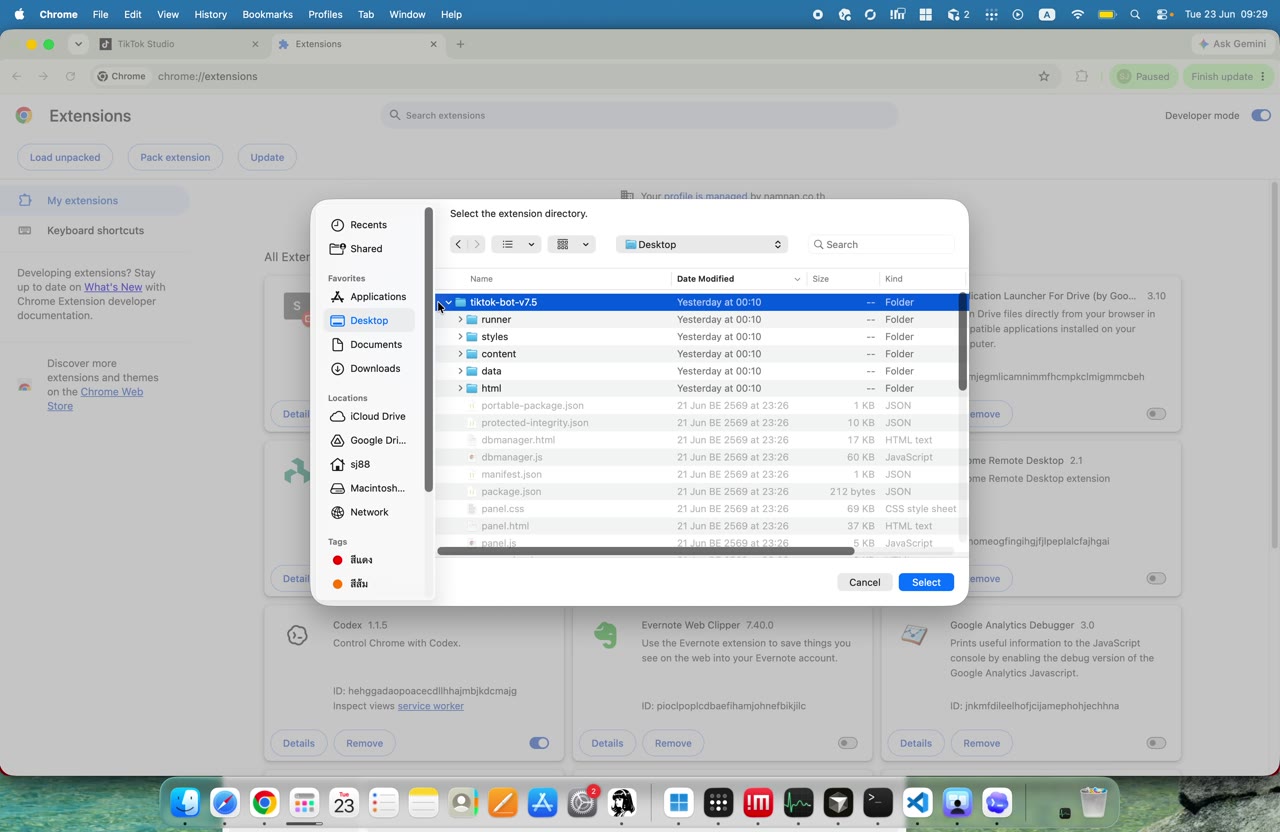Open the Chrome tab search dropdown
This screenshot has height=832, width=1280.
pos(78,44)
